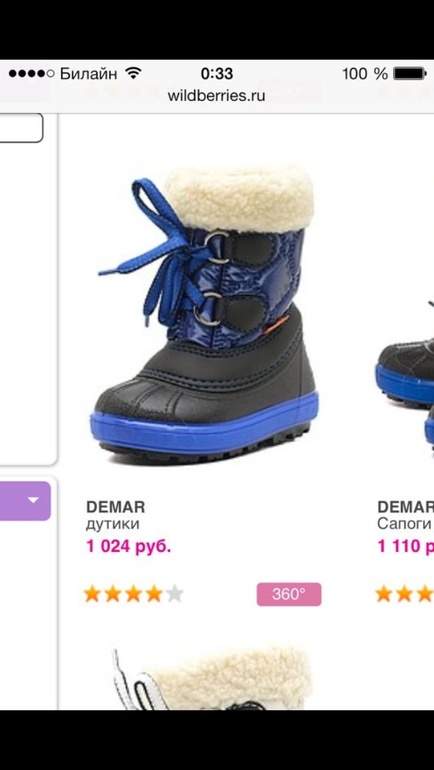Click the first orange rating star
This screenshot has width=434, height=770.
pyautogui.click(x=92, y=594)
